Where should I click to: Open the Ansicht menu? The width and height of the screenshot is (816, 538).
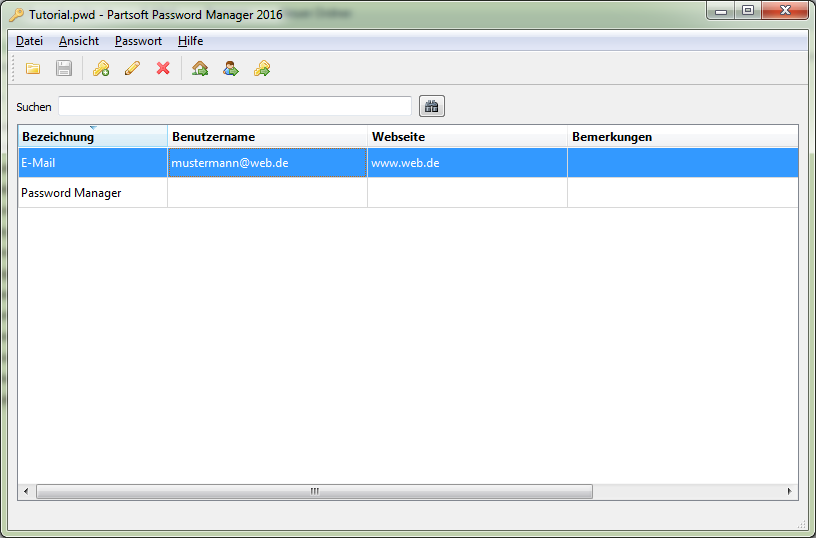click(x=78, y=41)
